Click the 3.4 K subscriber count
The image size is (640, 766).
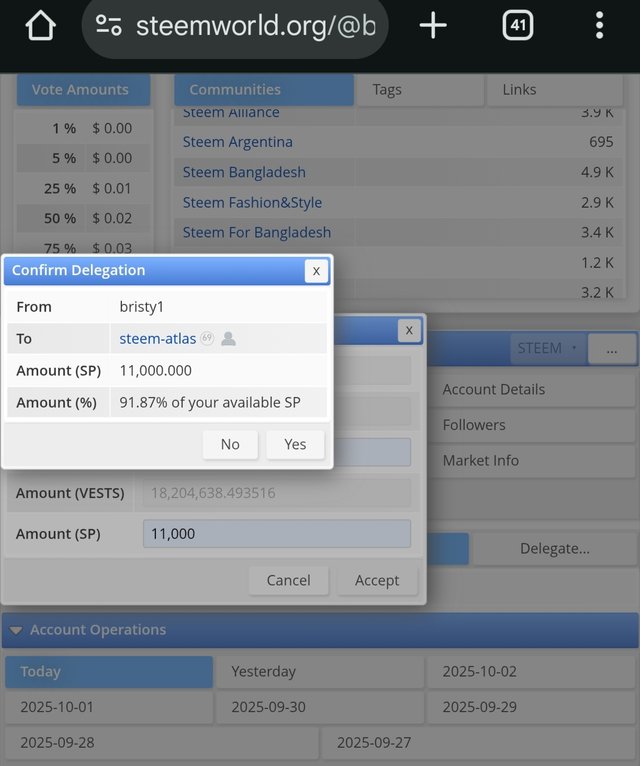[597, 233]
